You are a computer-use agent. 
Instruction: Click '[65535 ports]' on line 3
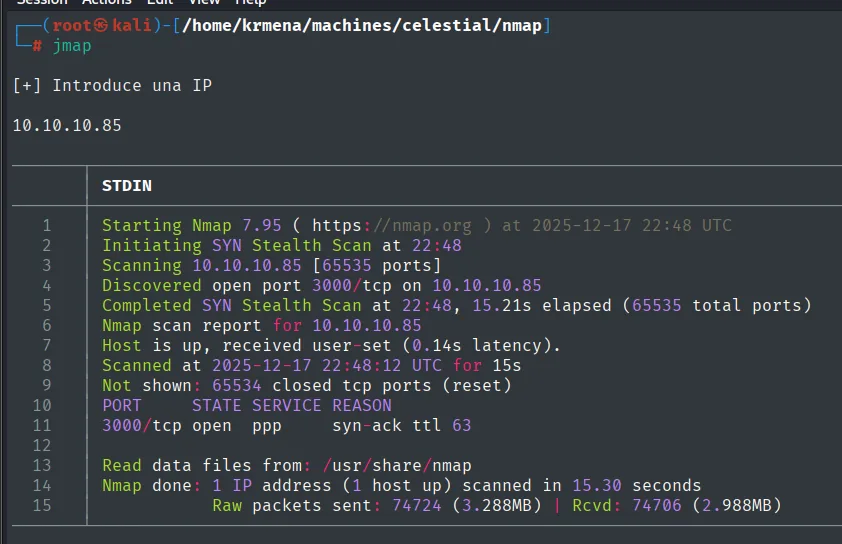(377, 265)
